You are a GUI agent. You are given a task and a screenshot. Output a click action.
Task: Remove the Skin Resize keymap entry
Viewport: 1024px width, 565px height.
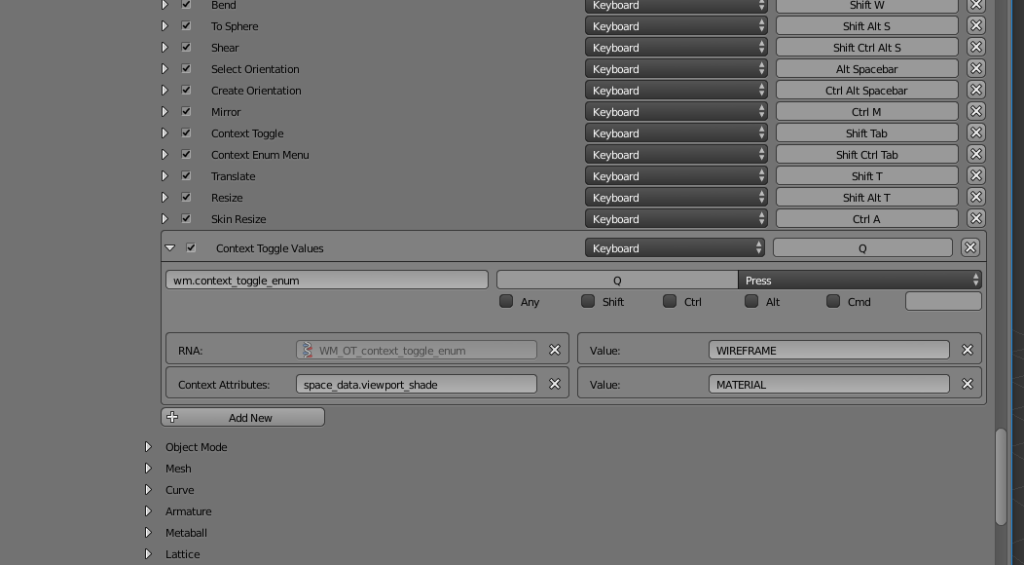[976, 219]
